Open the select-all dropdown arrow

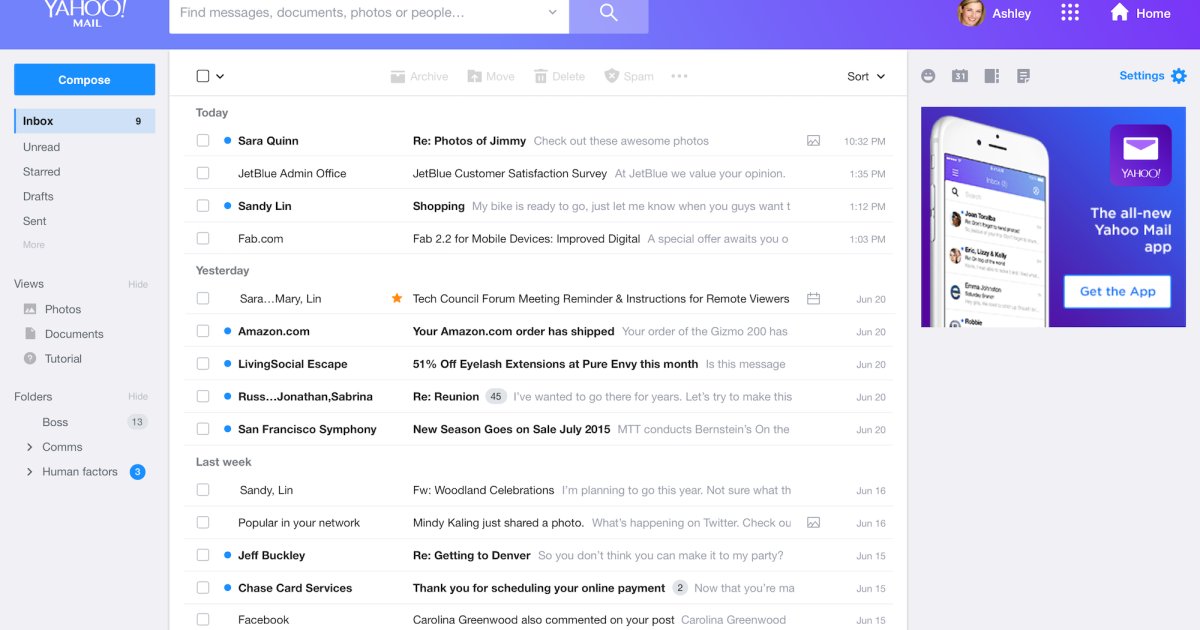coord(220,76)
